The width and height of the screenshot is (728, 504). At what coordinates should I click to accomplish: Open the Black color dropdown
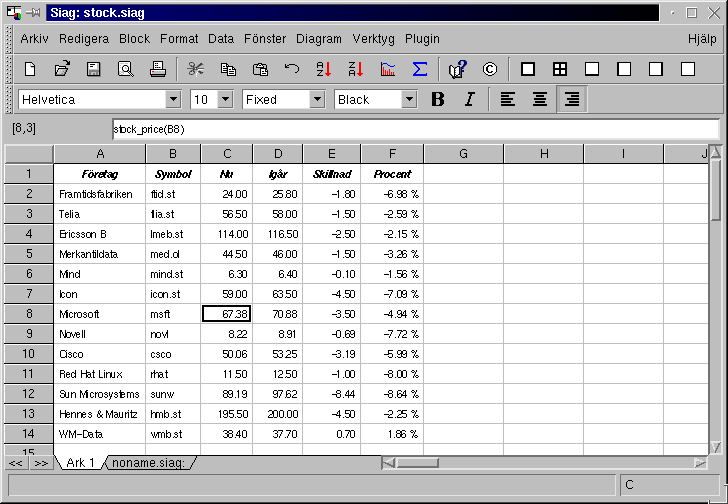pyautogui.click(x=409, y=99)
